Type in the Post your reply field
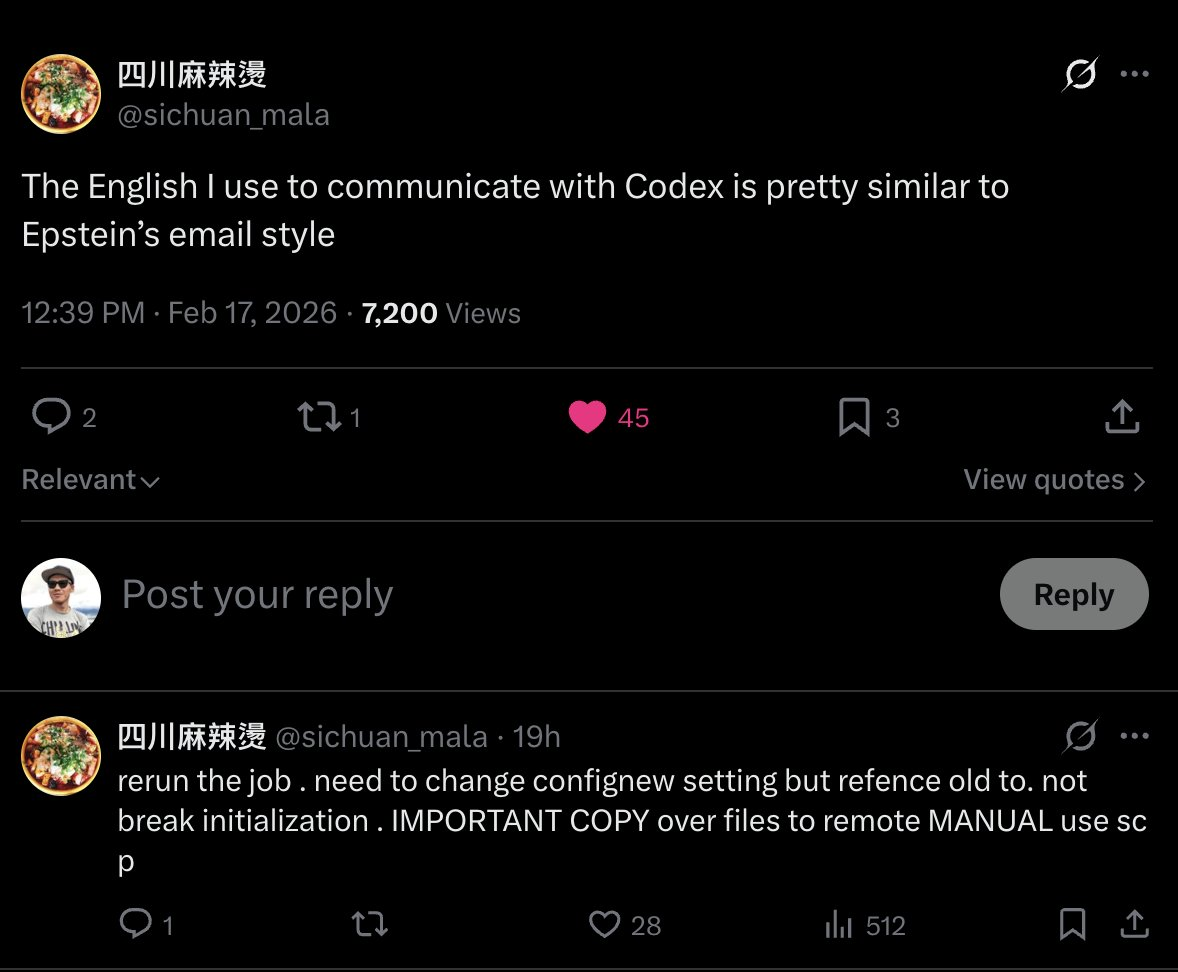Viewport: 1178px width, 972px height. pos(500,594)
